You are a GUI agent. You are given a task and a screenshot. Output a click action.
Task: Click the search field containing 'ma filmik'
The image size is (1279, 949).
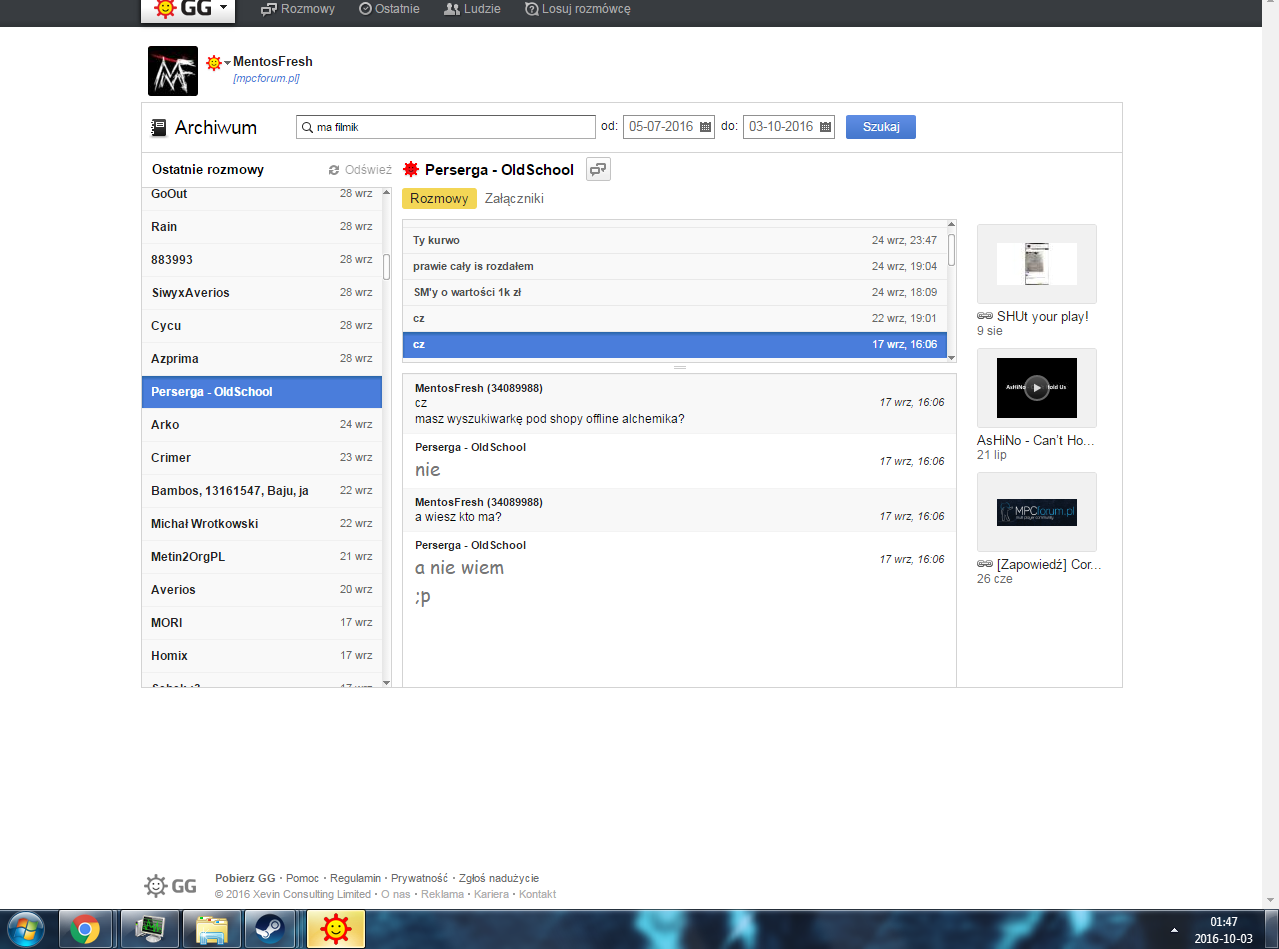coord(446,127)
